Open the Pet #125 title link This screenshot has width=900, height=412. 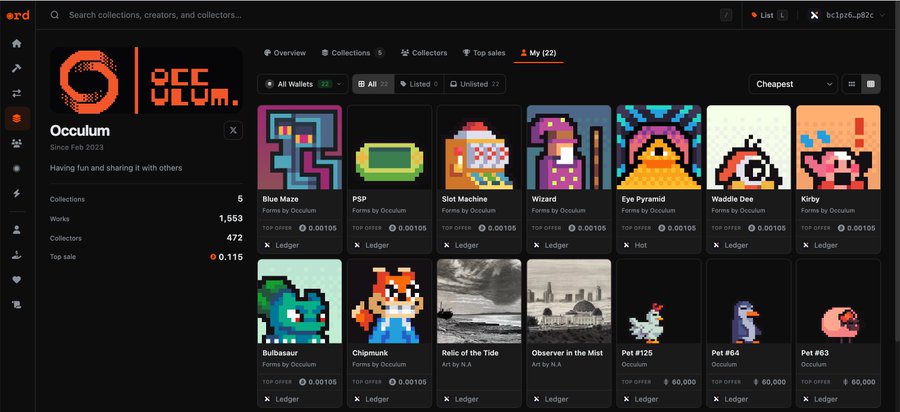637,353
